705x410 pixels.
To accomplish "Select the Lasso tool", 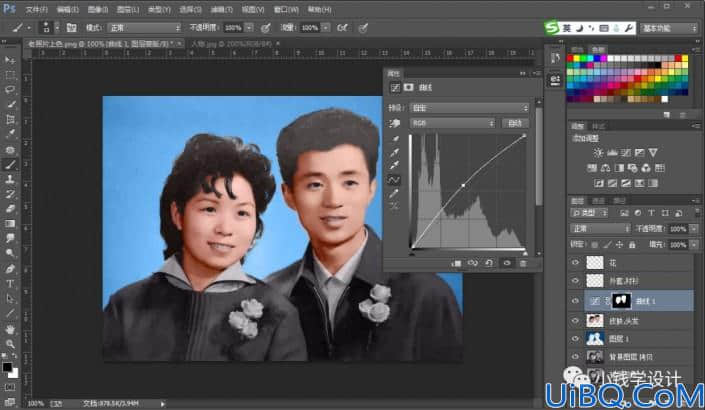I will 9,90.
